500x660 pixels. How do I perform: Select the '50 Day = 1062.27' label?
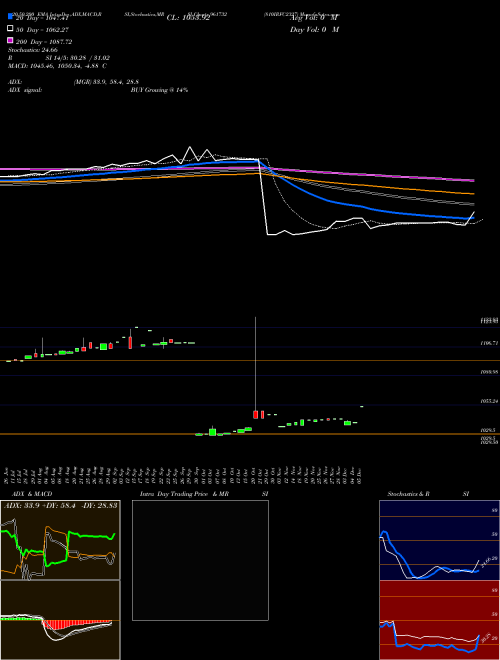coord(42,30)
